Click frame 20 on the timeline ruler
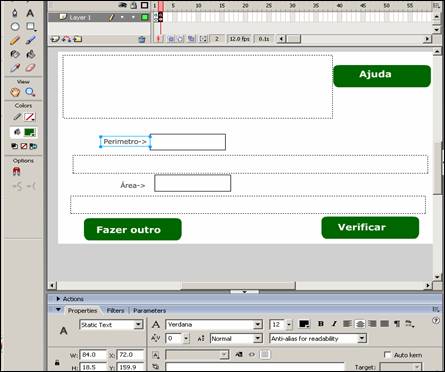Screen dimensions: 445x372 coord(245,6)
